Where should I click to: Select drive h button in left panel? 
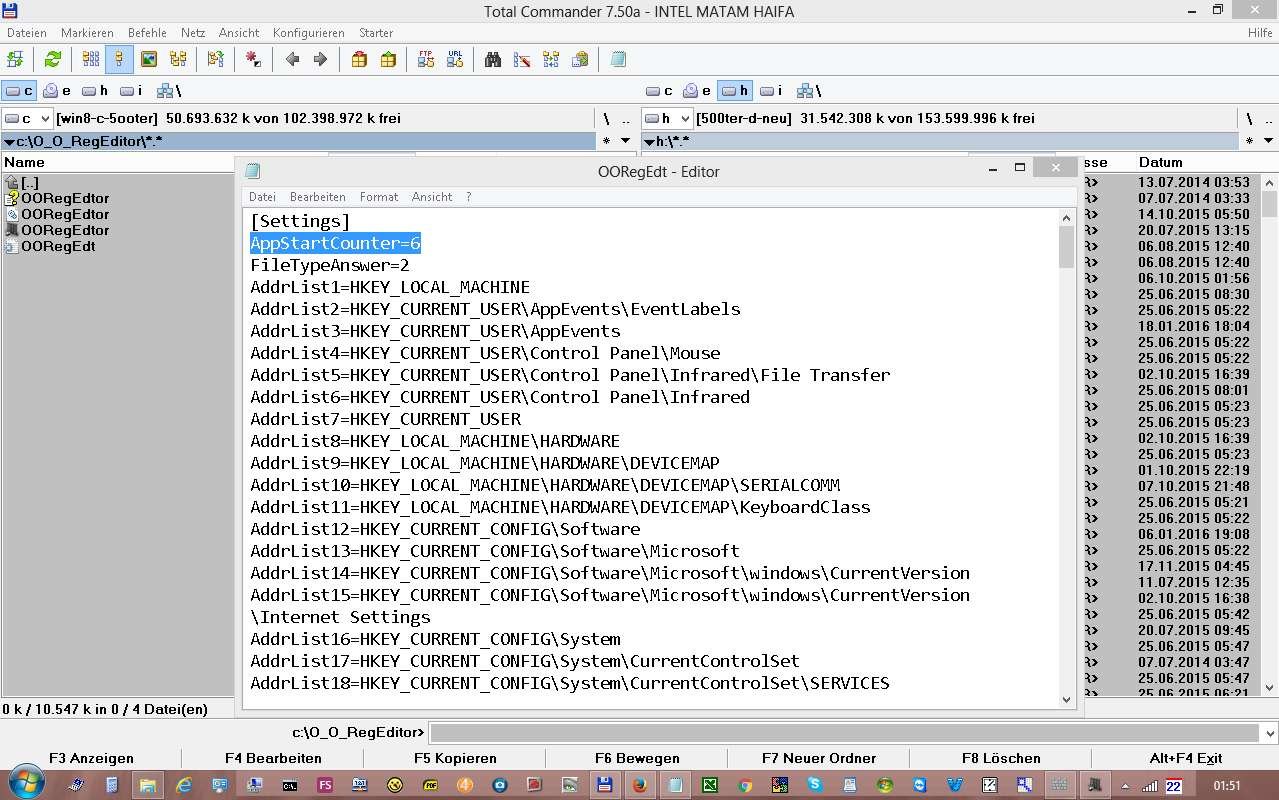click(95, 91)
